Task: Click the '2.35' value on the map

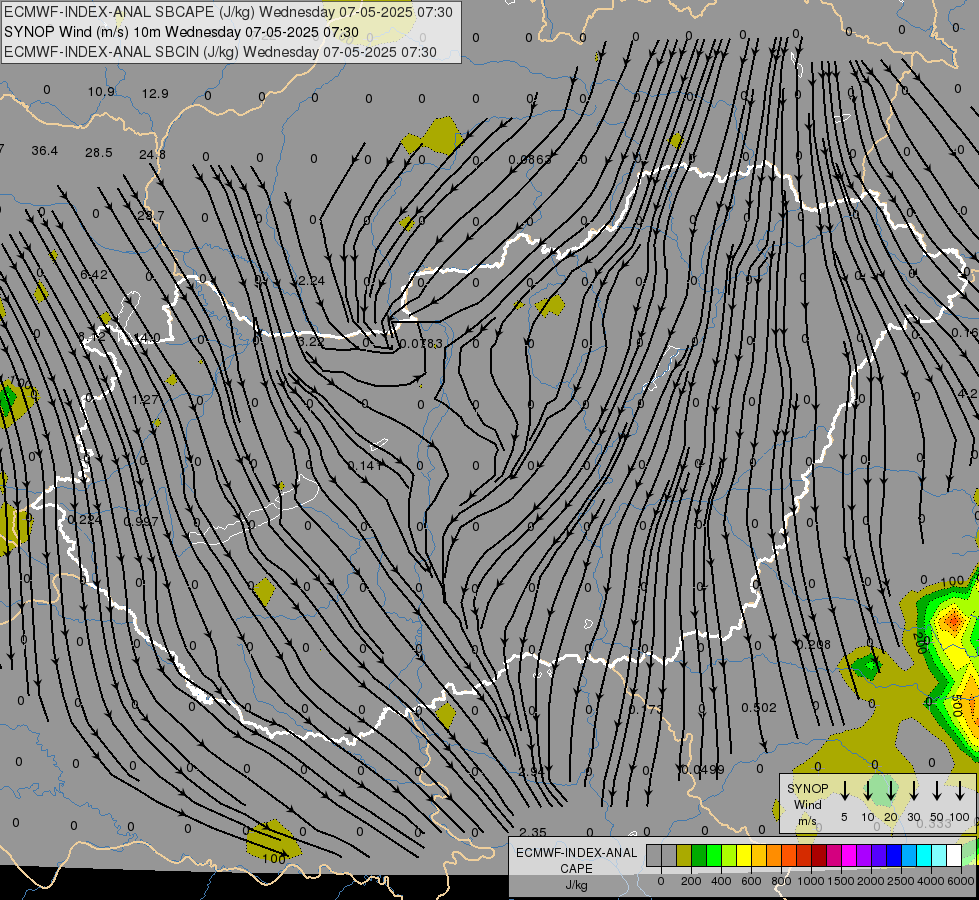Action: pyautogui.click(x=533, y=833)
